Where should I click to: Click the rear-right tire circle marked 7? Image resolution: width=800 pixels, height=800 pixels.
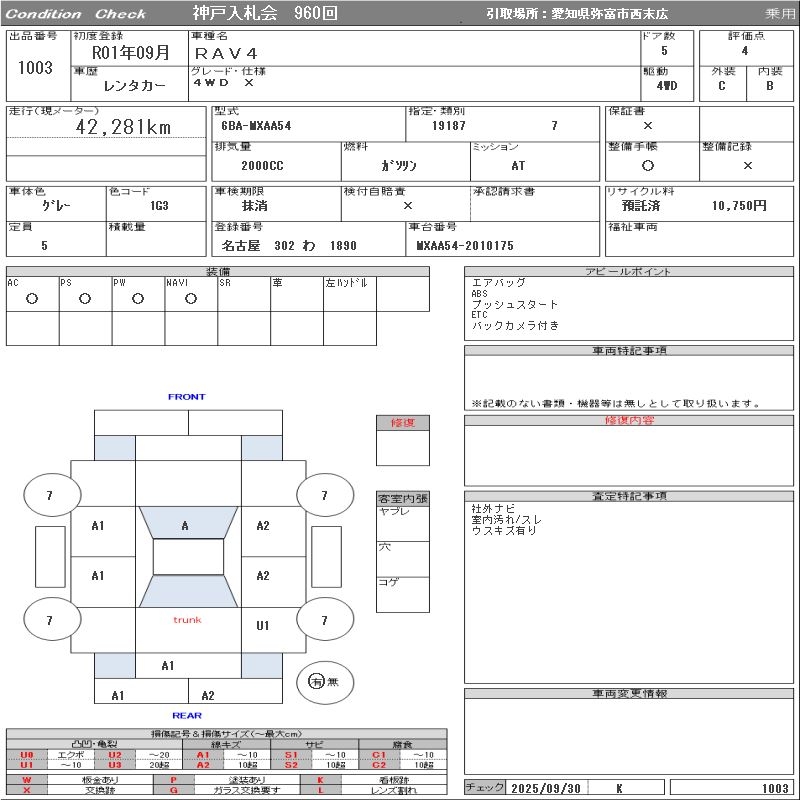pyautogui.click(x=324, y=620)
